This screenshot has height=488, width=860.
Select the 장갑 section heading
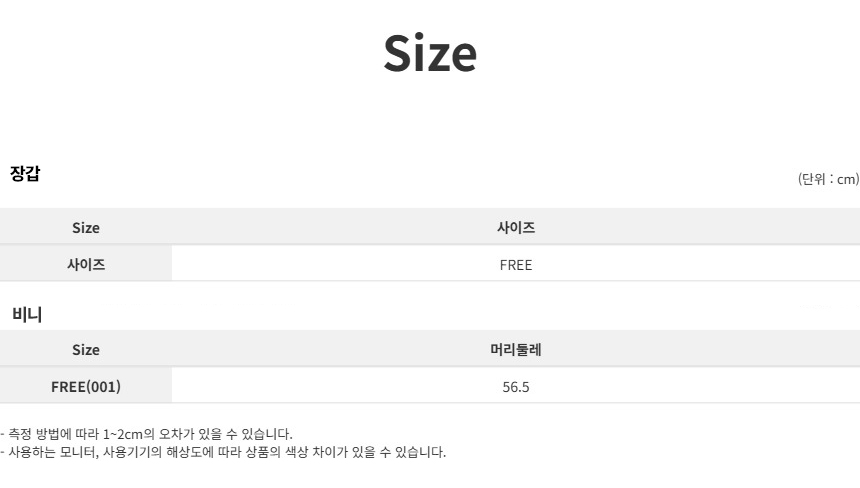[x=25, y=173]
